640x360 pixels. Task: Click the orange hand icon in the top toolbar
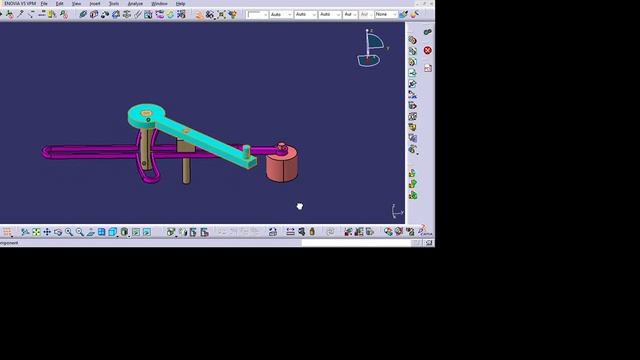coord(199,15)
